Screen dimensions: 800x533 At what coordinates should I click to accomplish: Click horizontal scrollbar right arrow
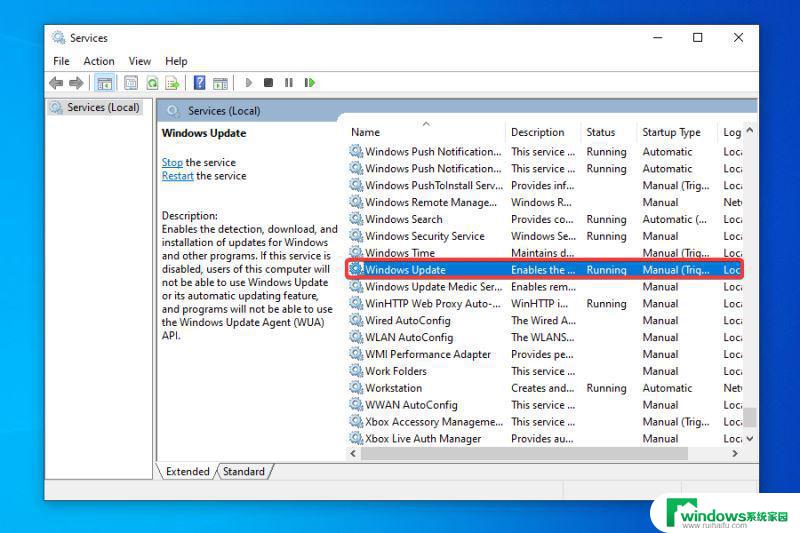click(x=735, y=453)
